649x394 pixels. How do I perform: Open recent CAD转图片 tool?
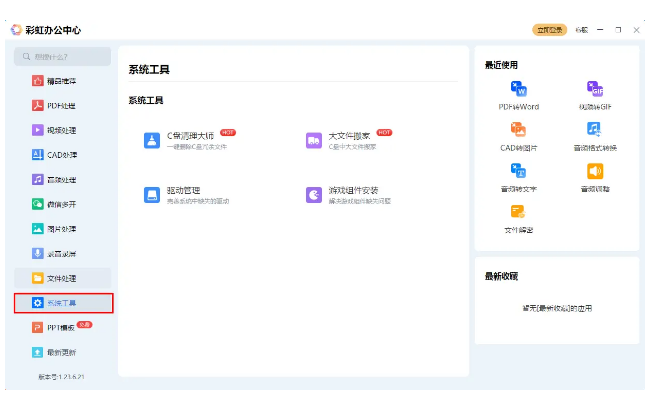pyautogui.click(x=519, y=137)
